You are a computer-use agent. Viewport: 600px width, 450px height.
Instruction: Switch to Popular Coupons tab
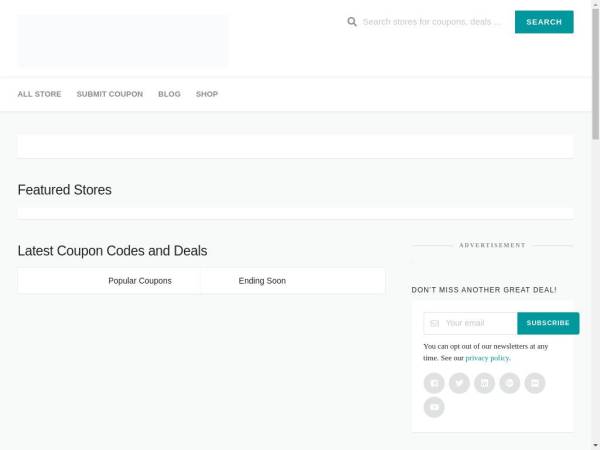(140, 281)
